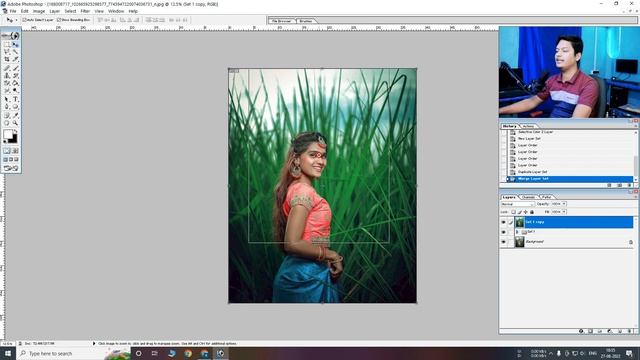Expand the Set 1 layer group
The image size is (640, 360).
(517, 232)
